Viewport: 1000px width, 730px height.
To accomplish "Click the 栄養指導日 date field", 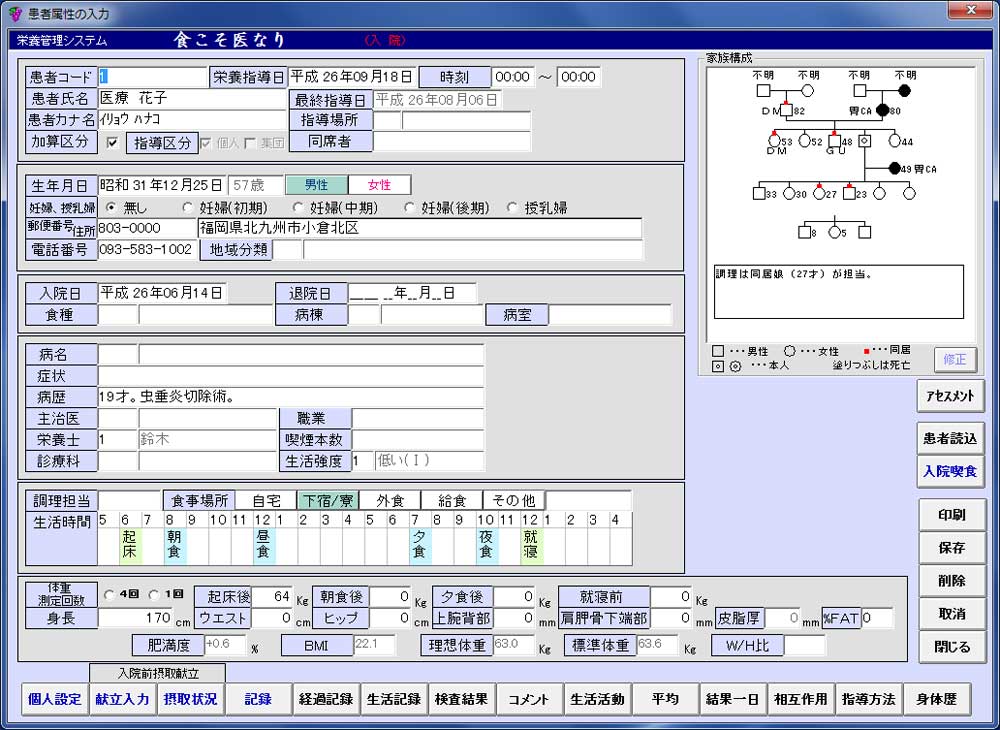I will tap(352, 77).
